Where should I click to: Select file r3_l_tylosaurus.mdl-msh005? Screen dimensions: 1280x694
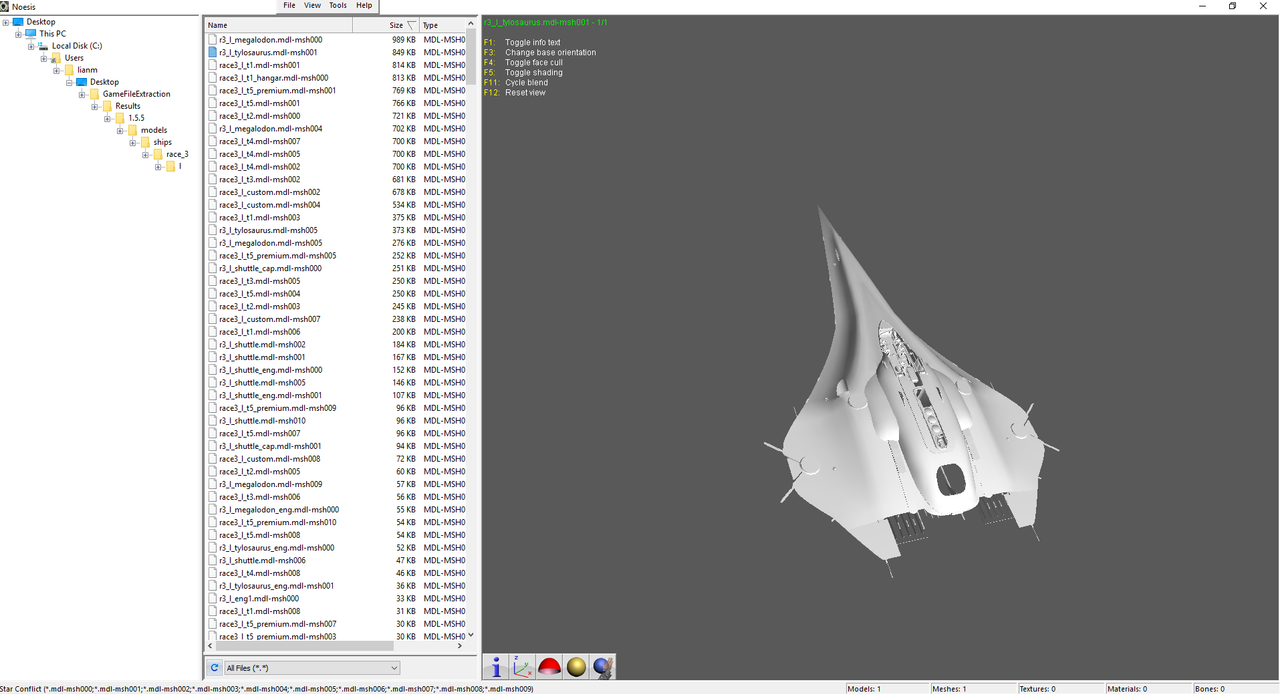[268, 230]
